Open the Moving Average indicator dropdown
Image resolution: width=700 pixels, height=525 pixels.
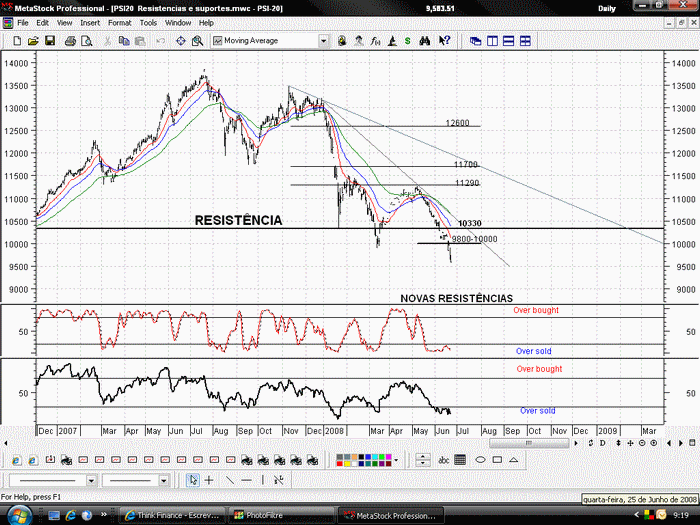pyautogui.click(x=323, y=41)
